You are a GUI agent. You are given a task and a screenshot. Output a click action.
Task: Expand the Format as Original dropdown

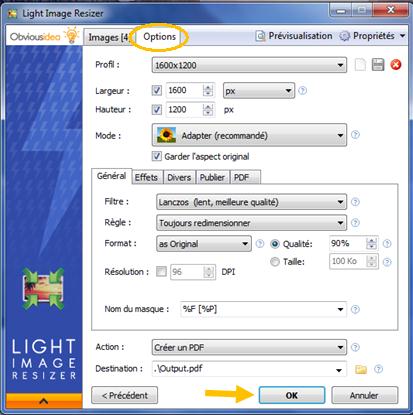[x=204, y=244]
